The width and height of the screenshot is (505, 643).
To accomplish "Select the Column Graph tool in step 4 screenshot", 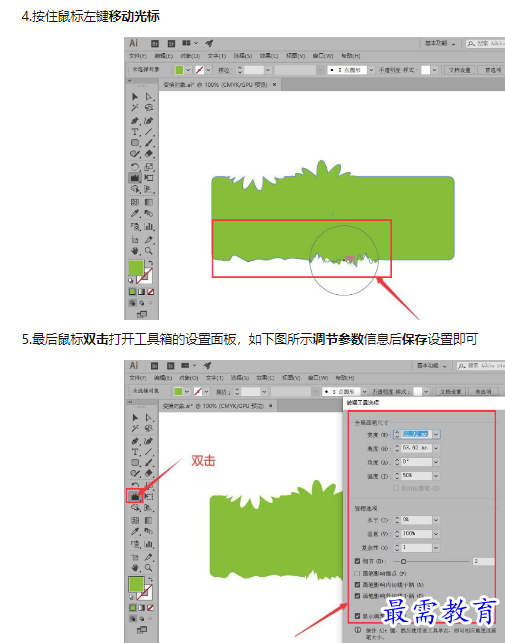I will pyautogui.click(x=149, y=226).
